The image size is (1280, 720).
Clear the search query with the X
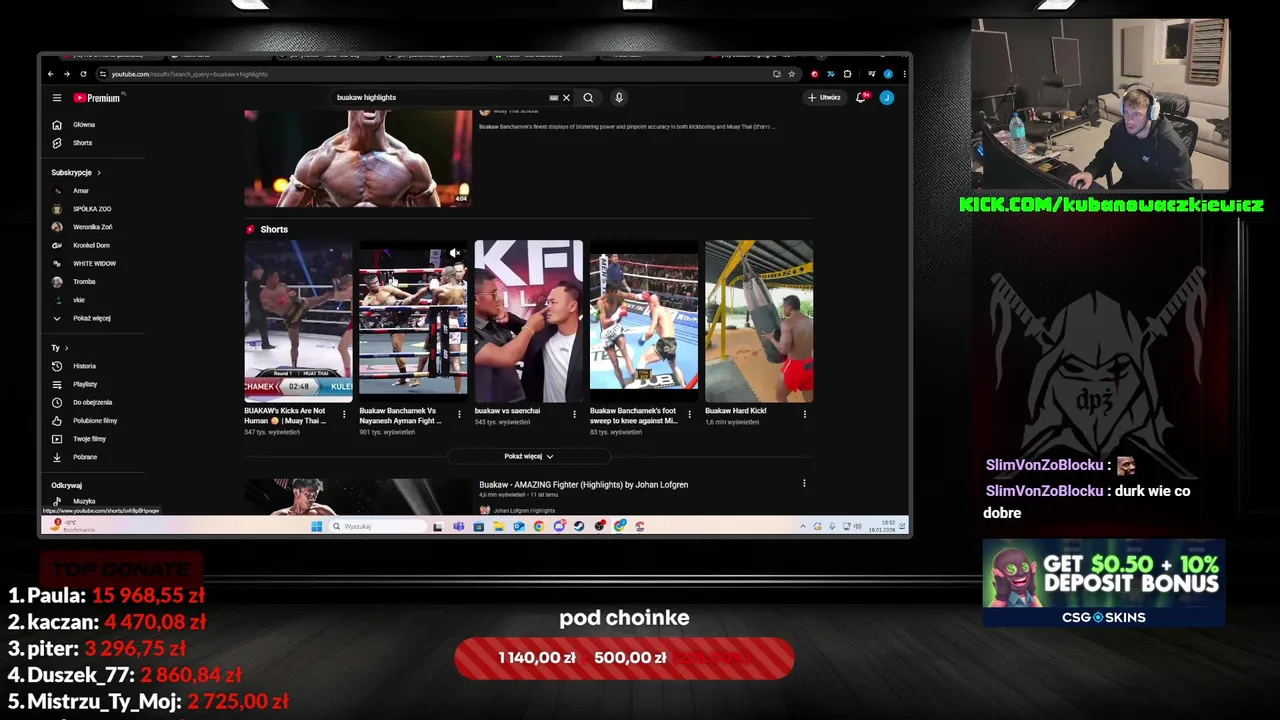coord(566,98)
